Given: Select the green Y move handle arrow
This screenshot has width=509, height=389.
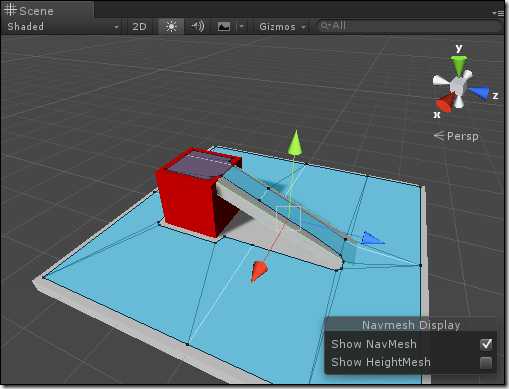Looking at the screenshot, I should point(295,143).
